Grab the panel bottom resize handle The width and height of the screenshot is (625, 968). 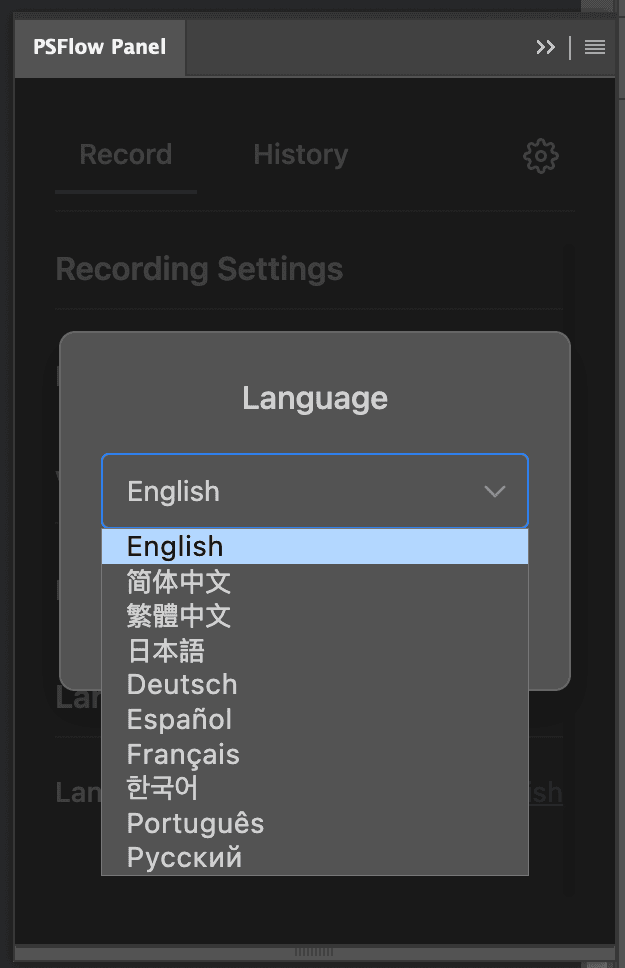click(x=314, y=951)
